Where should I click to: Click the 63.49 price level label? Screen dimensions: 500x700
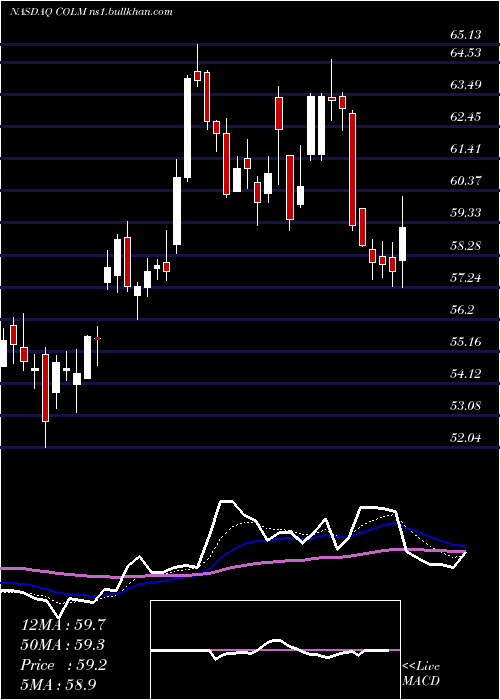point(465,85)
